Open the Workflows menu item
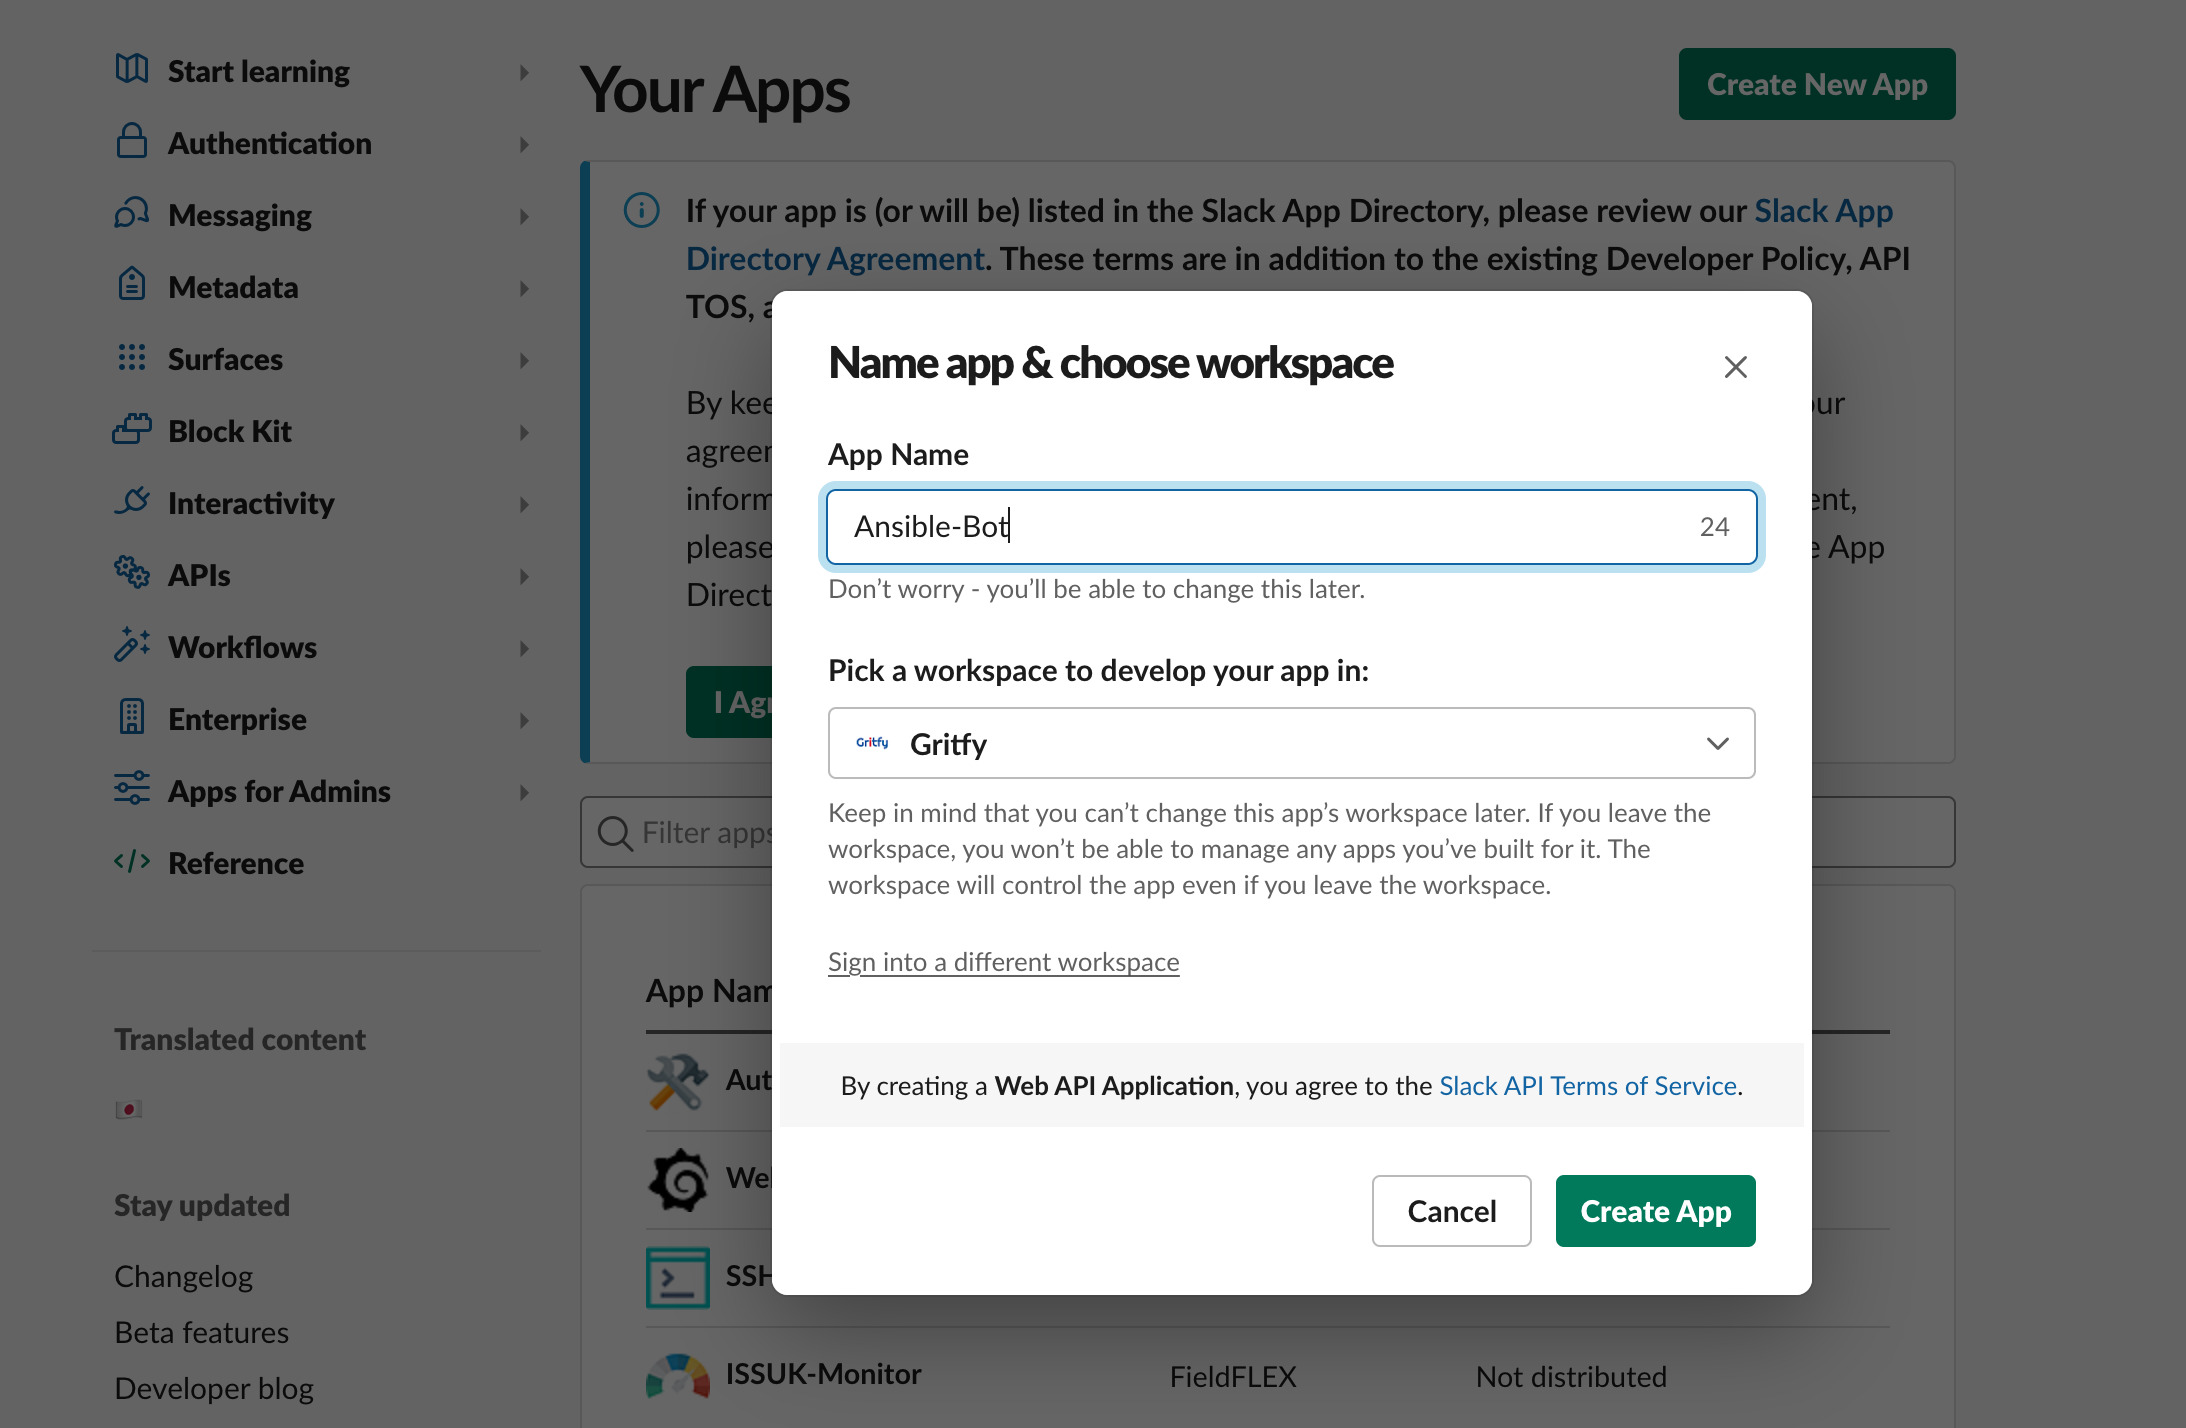The width and height of the screenshot is (2186, 1428). coord(243,647)
